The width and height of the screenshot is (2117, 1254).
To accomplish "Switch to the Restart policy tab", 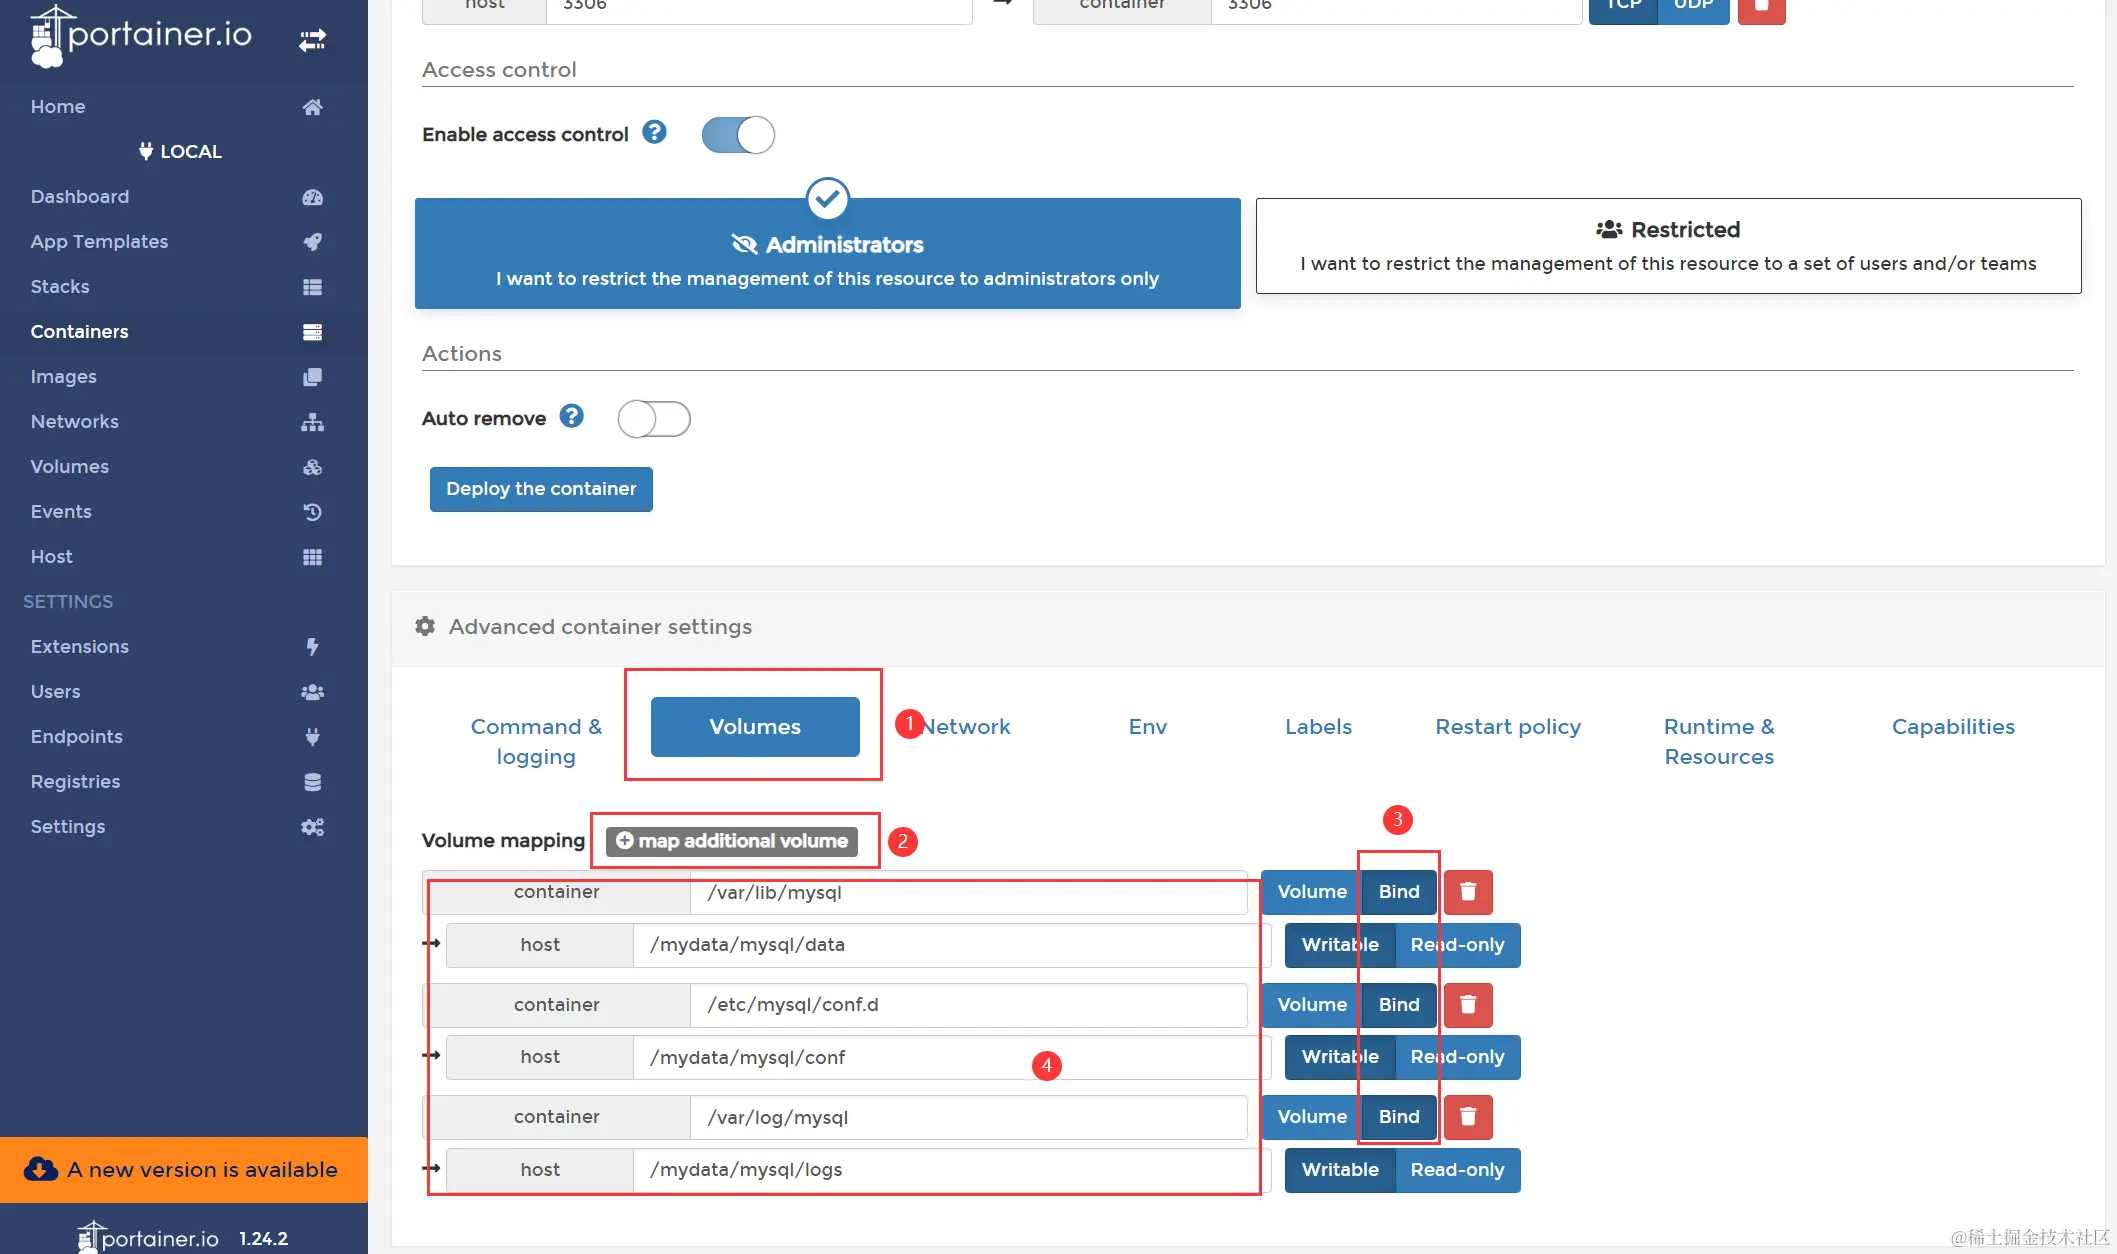I will click(1507, 727).
